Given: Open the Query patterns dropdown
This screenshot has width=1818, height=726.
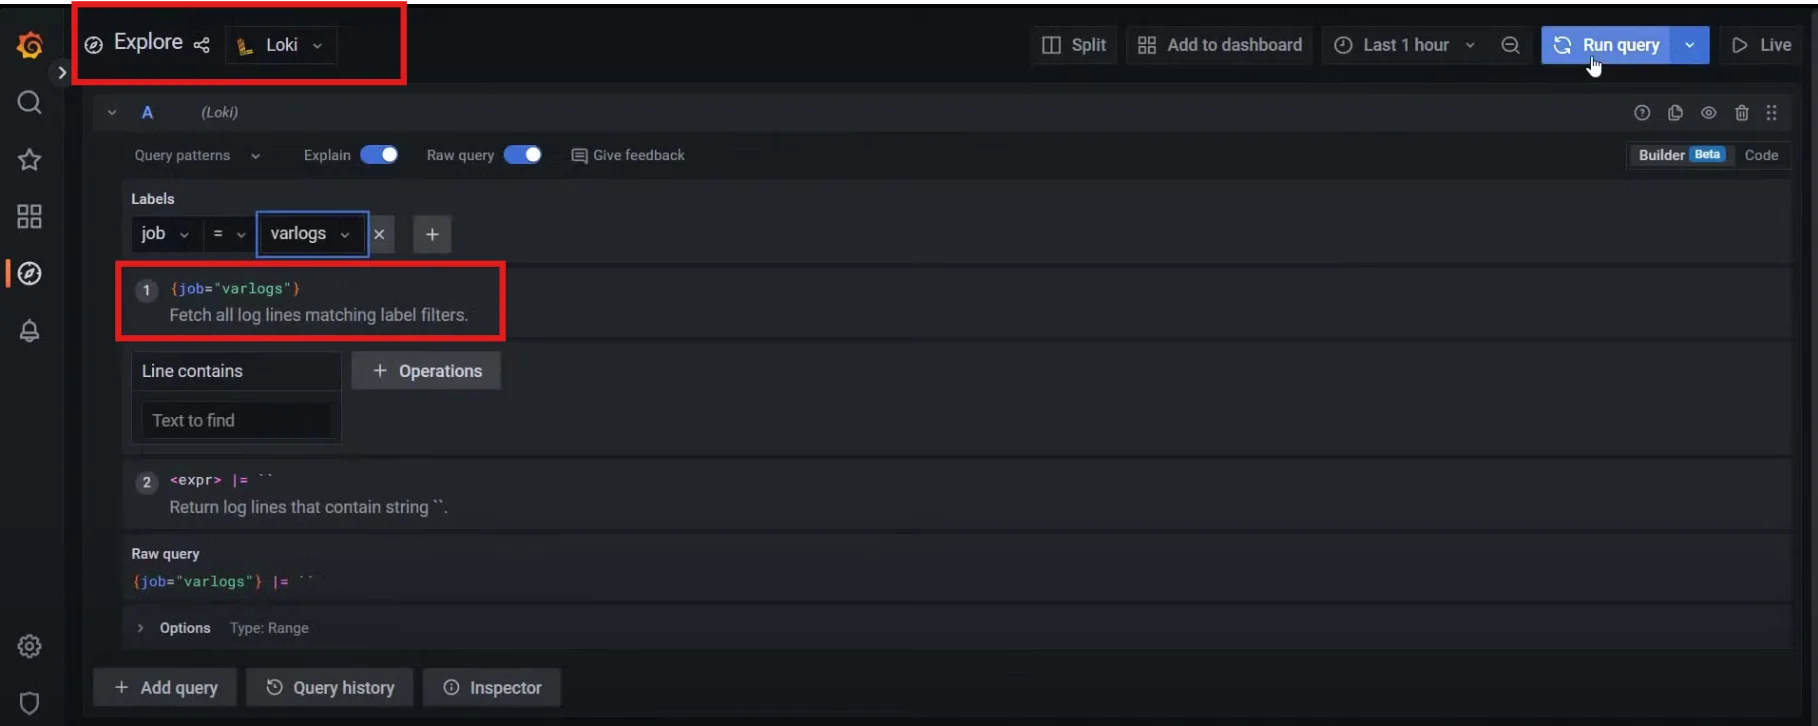Looking at the screenshot, I should pyautogui.click(x=197, y=155).
